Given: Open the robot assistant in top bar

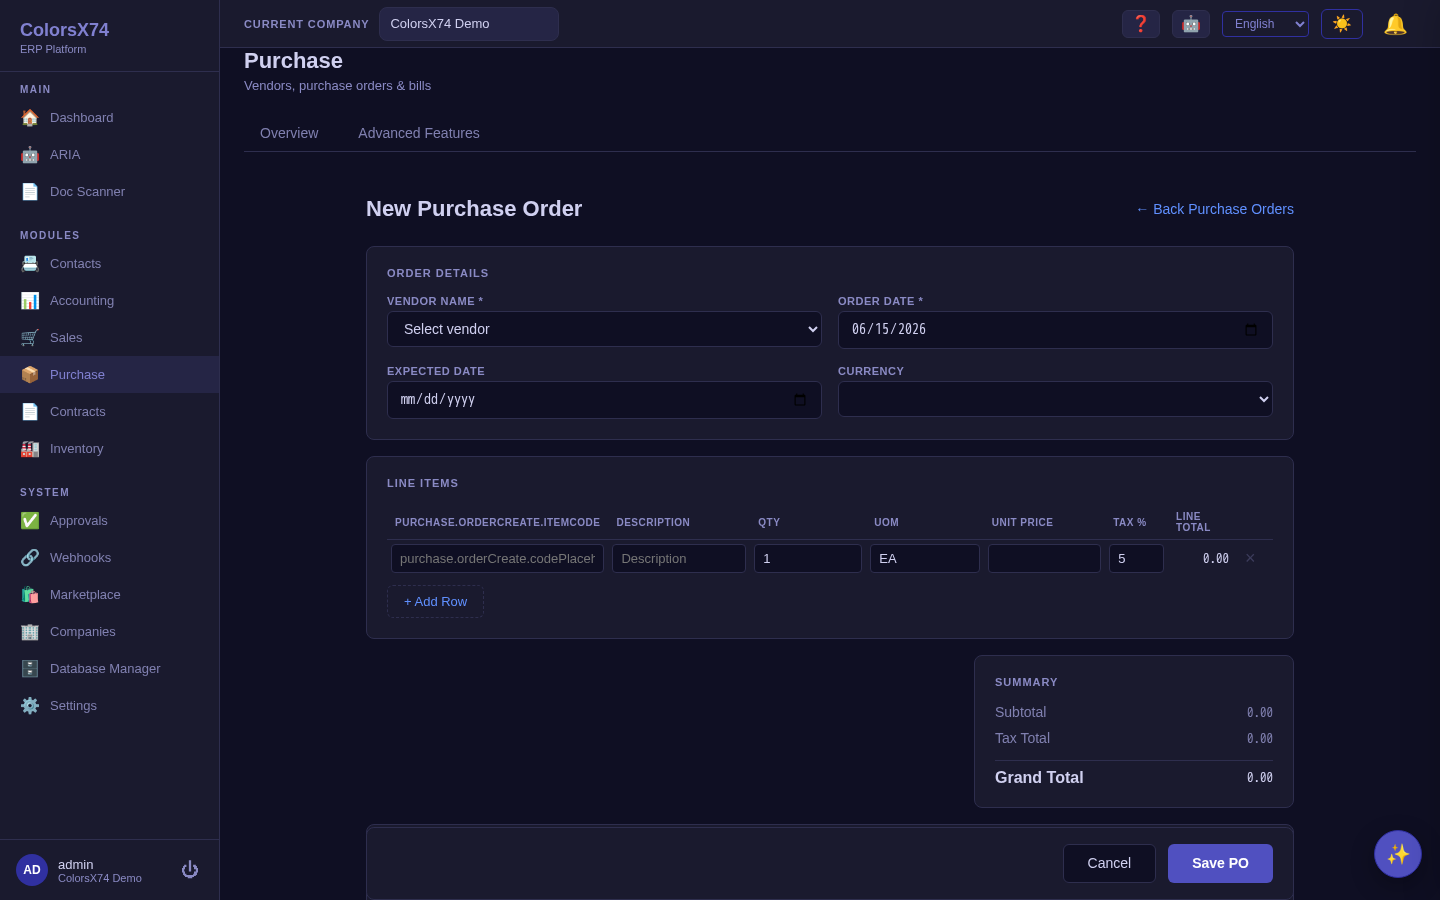Looking at the screenshot, I should click(x=1191, y=24).
